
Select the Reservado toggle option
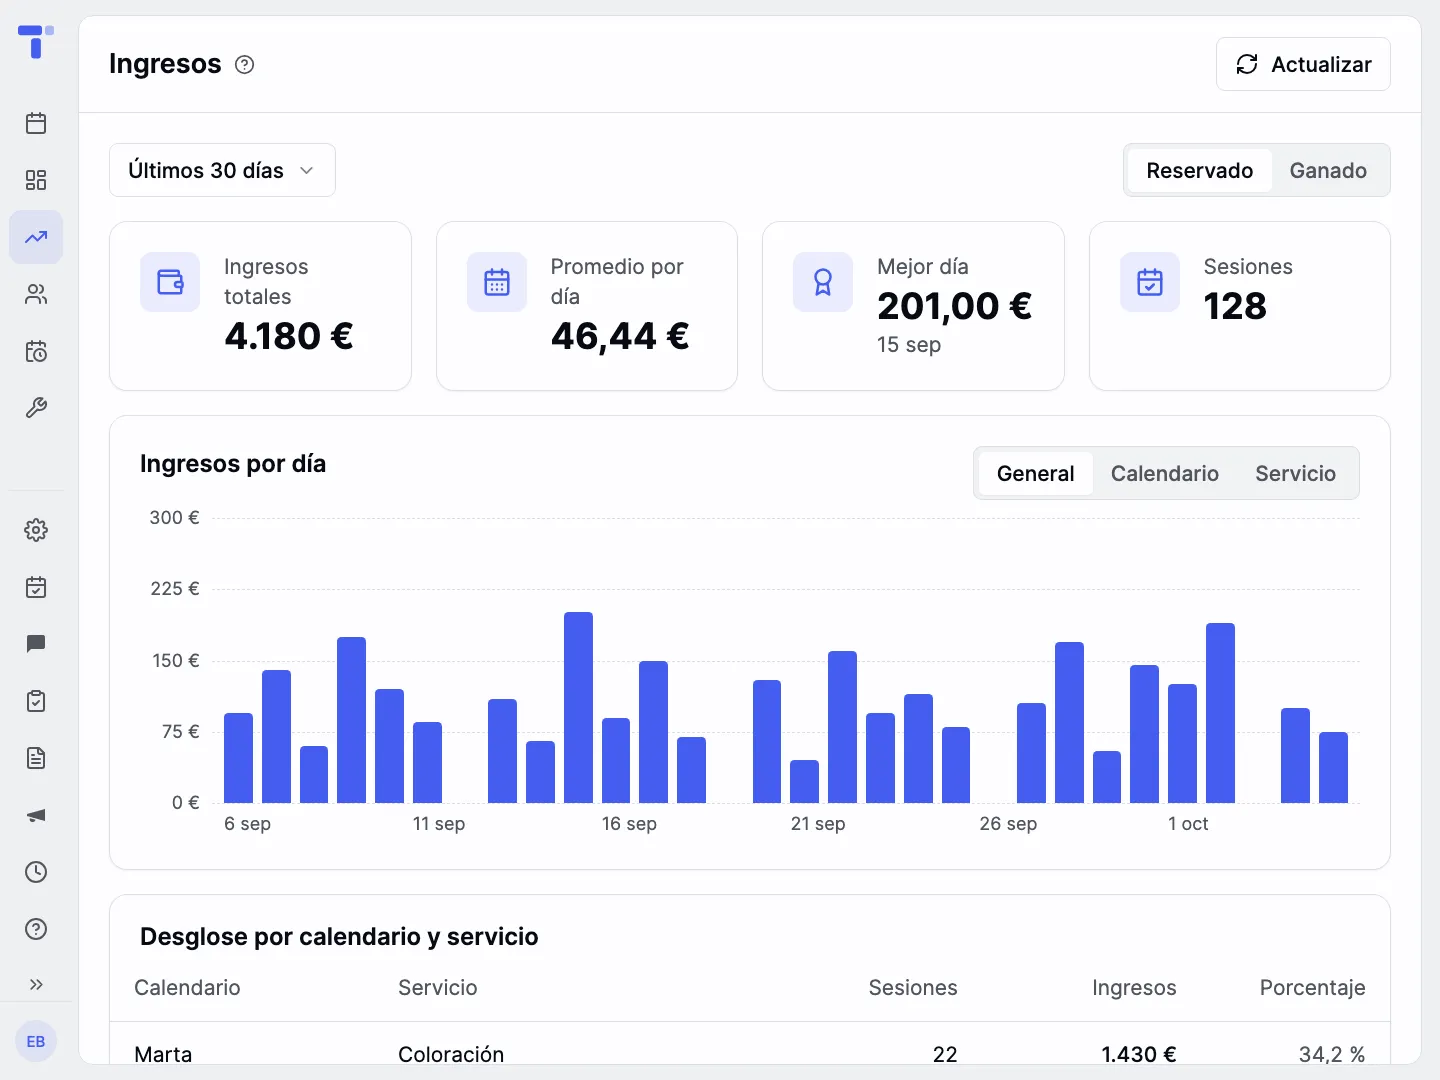click(x=1199, y=170)
